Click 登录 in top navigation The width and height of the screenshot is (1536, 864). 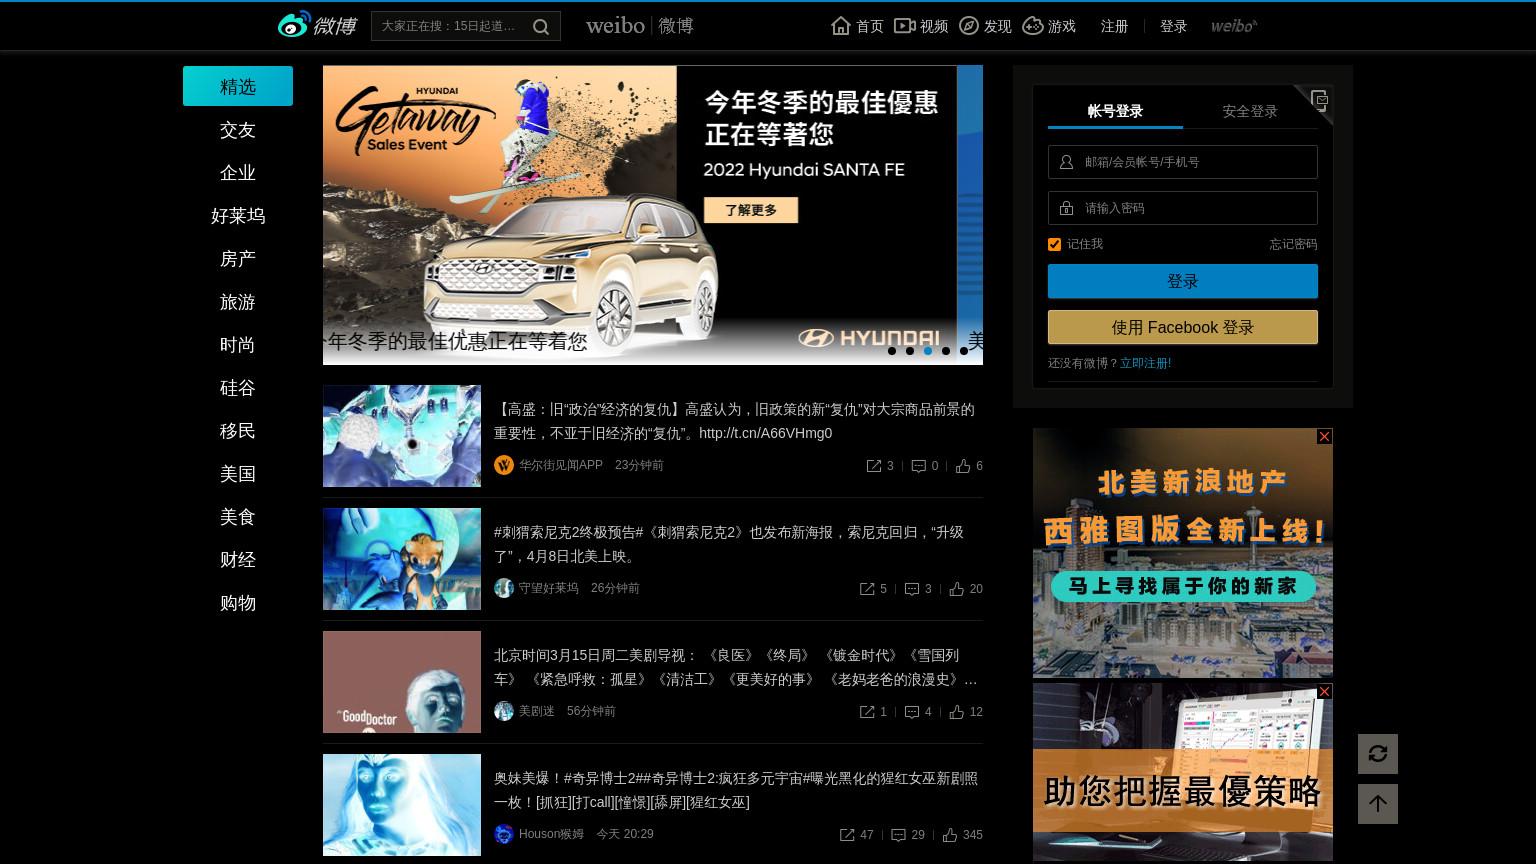(x=1173, y=26)
